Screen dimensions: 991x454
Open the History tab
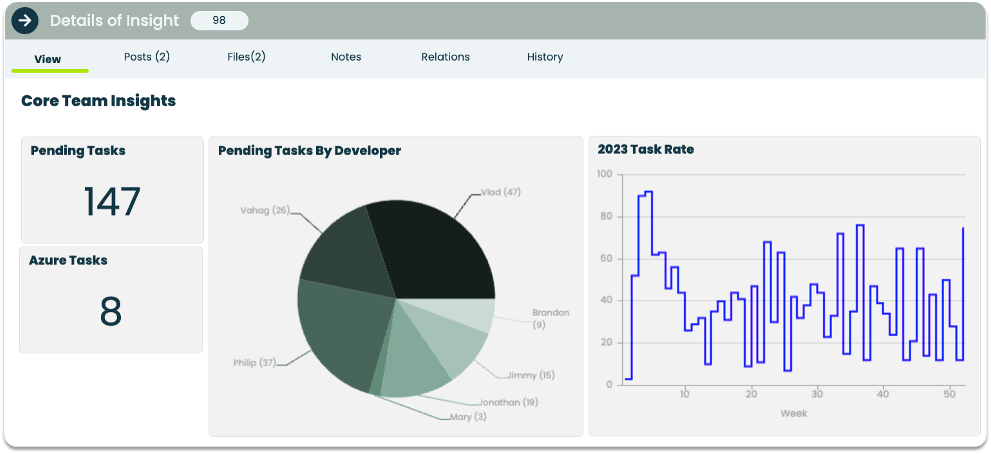pyautogui.click(x=545, y=57)
